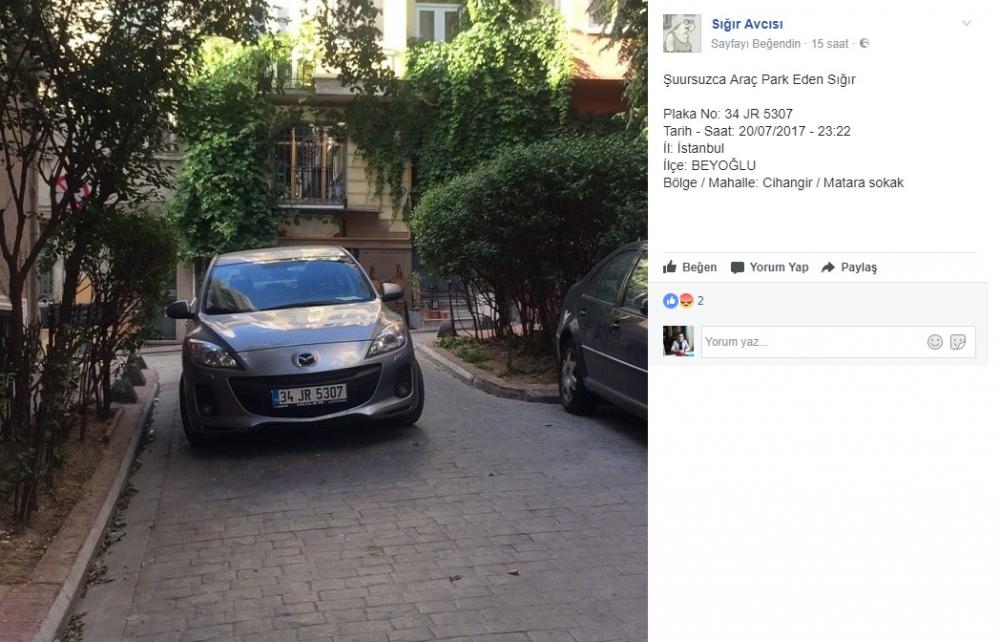The image size is (1000, 642).
Task: Focus the 'Yorum yaz...' comment field
Action: tap(838, 342)
